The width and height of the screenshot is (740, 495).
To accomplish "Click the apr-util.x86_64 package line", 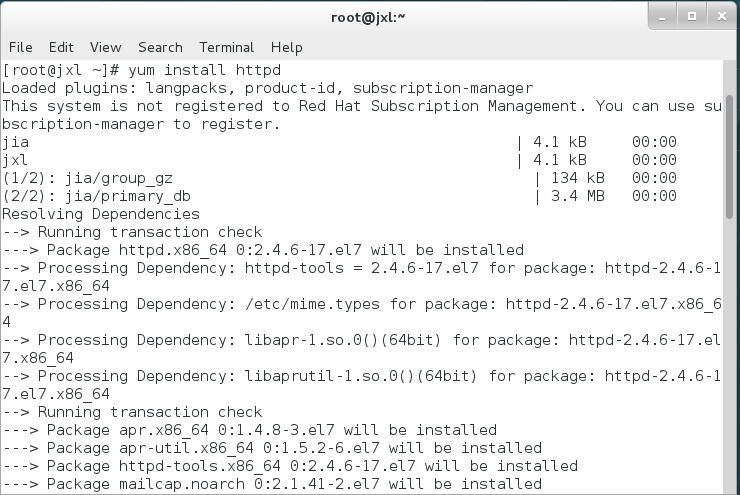I will click(272, 448).
